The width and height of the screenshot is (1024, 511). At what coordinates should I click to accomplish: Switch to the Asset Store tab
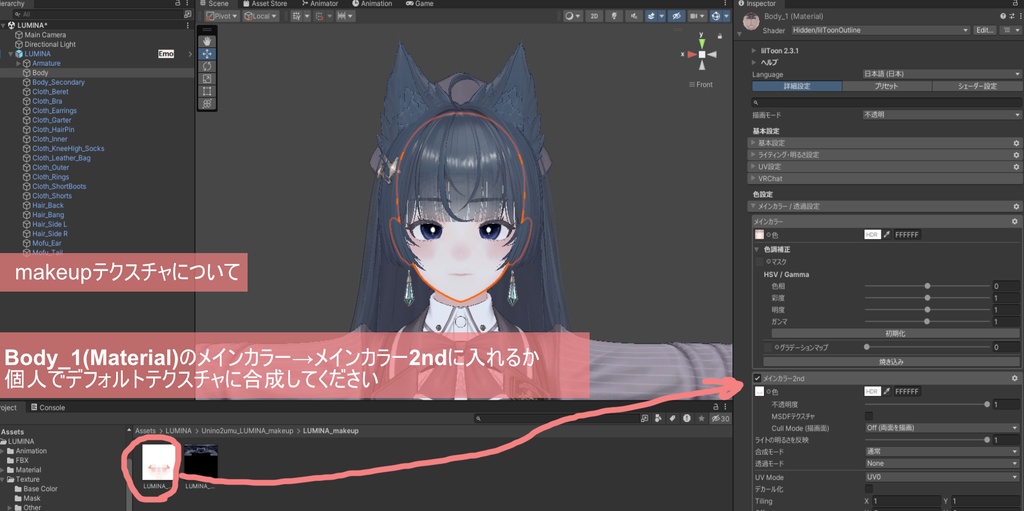pos(264,4)
